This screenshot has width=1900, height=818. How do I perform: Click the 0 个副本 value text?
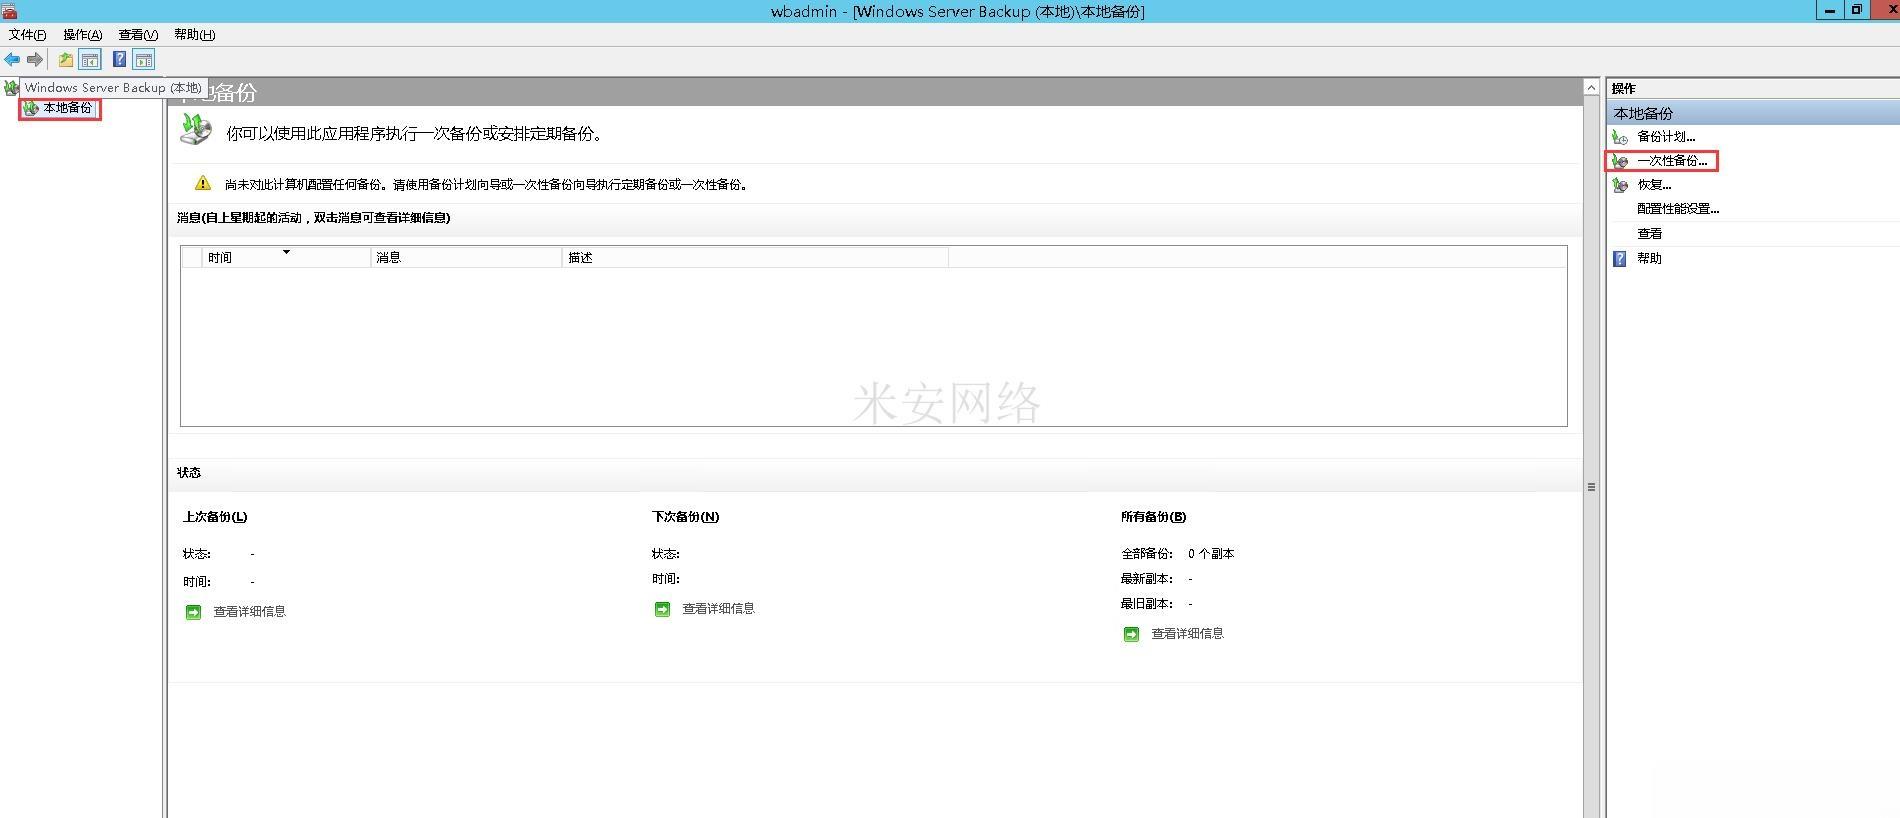pos(1211,554)
